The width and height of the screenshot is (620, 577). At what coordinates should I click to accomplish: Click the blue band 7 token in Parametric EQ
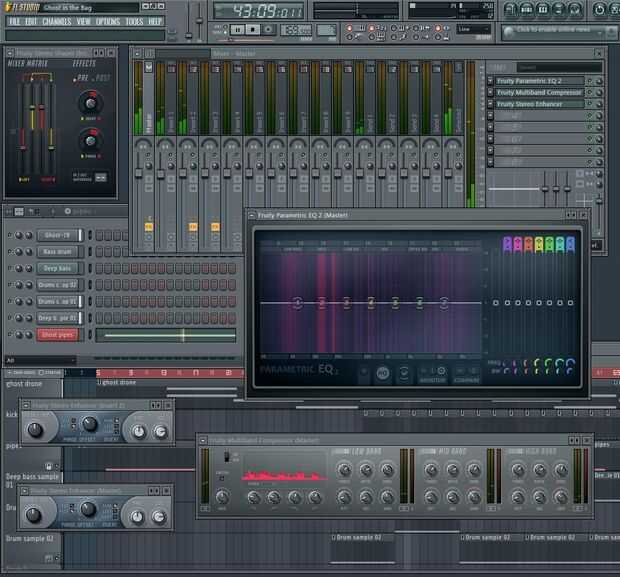(x=570, y=244)
